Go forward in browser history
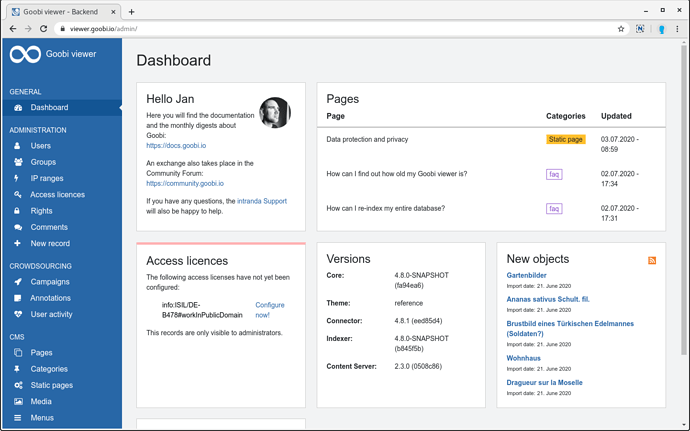Viewport: 690px width, 431px height. (28, 29)
